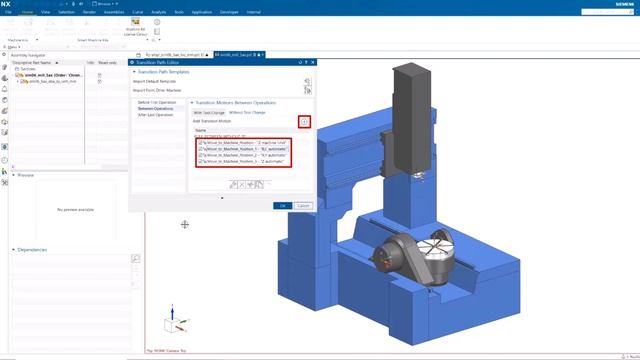Click the delete X icon below the motion list
Viewport: 640px width, 360px height.
[x=242, y=185]
